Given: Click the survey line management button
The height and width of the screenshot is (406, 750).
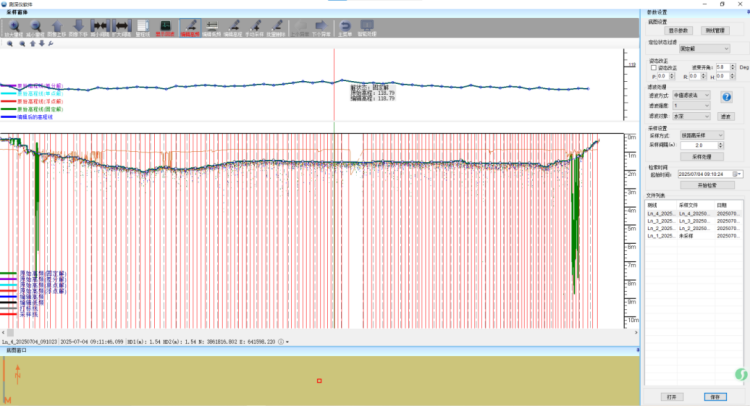Looking at the screenshot, I should pos(715,31).
